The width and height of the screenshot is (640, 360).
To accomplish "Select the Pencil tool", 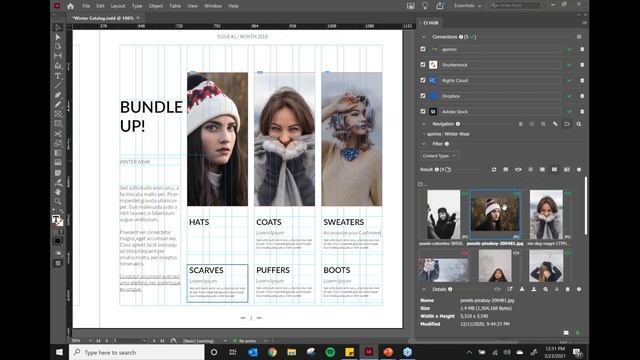I will click(x=58, y=104).
